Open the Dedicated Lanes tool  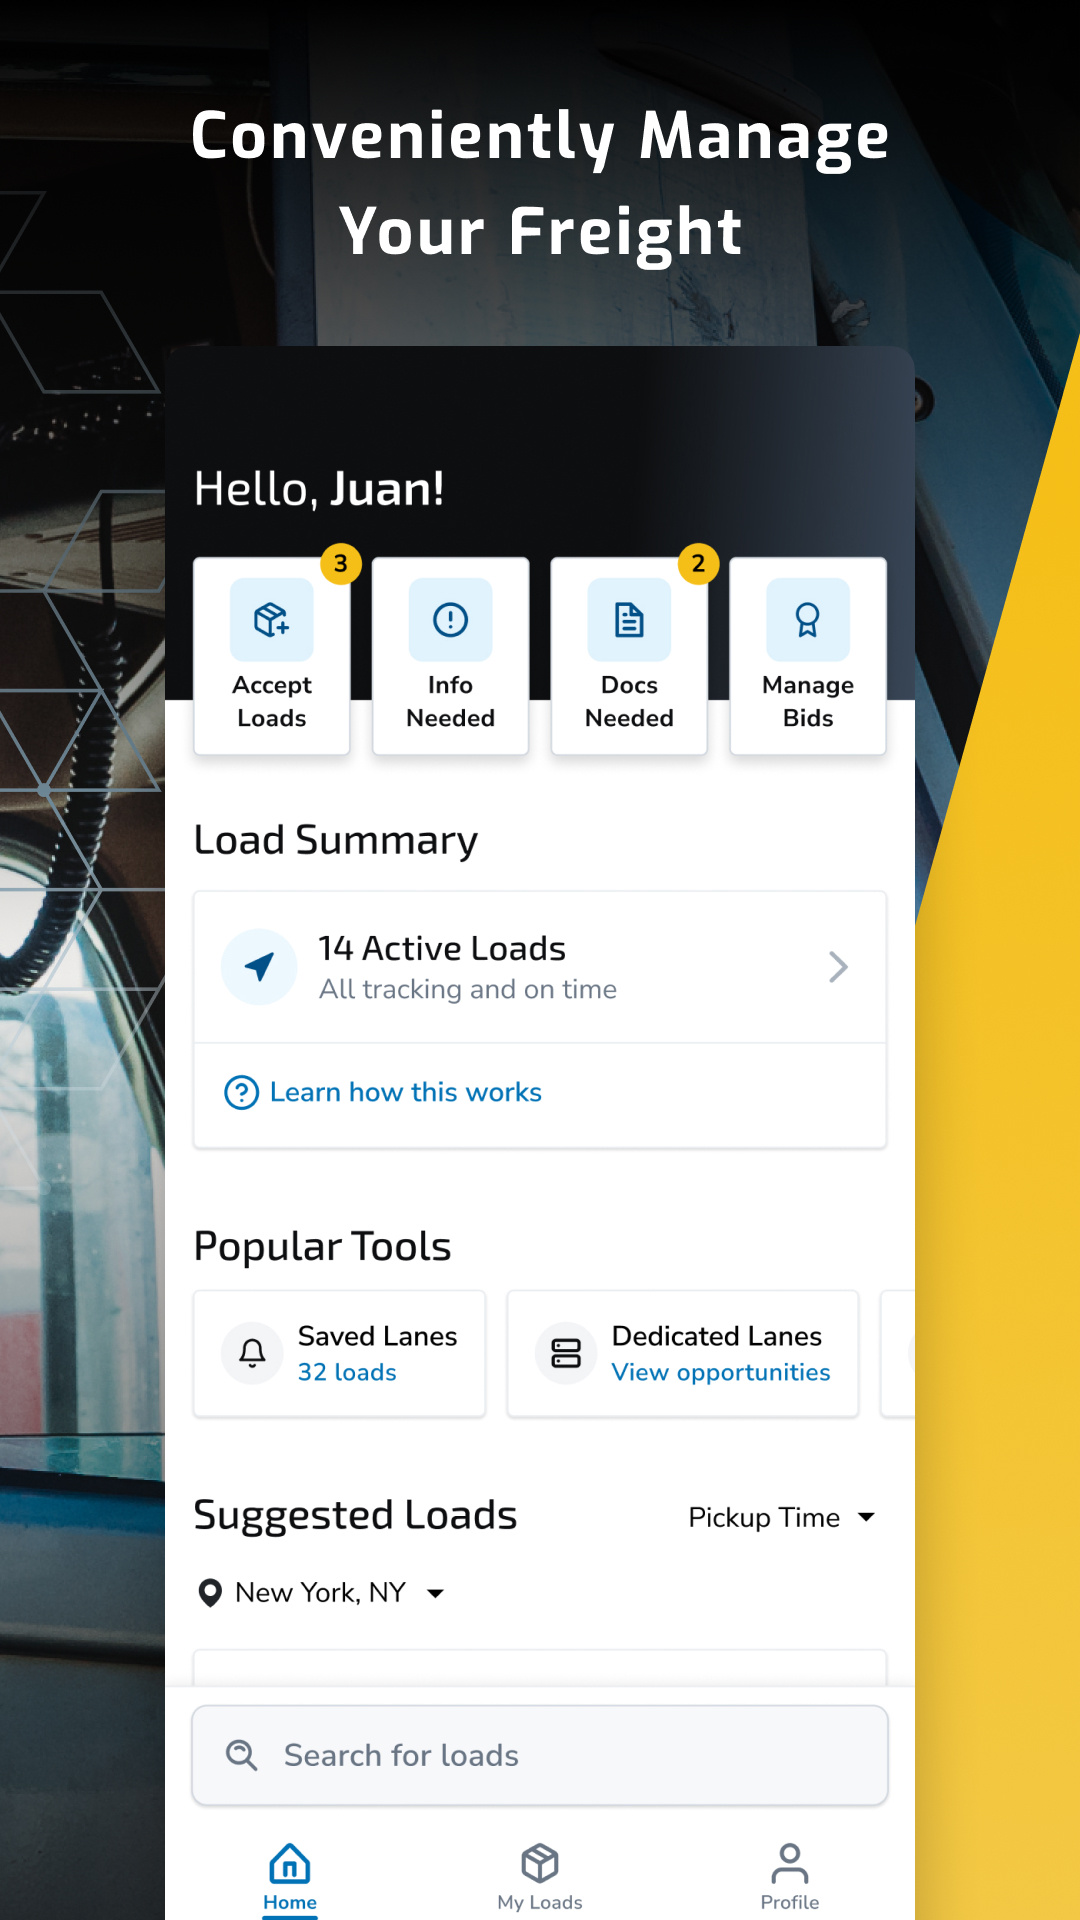click(x=683, y=1353)
